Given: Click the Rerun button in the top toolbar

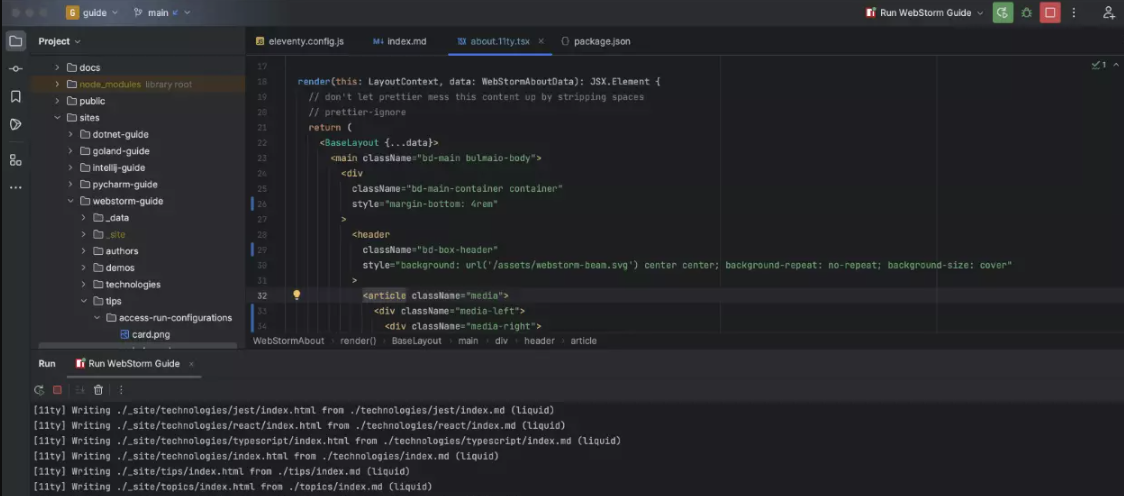Looking at the screenshot, I should click(1002, 13).
